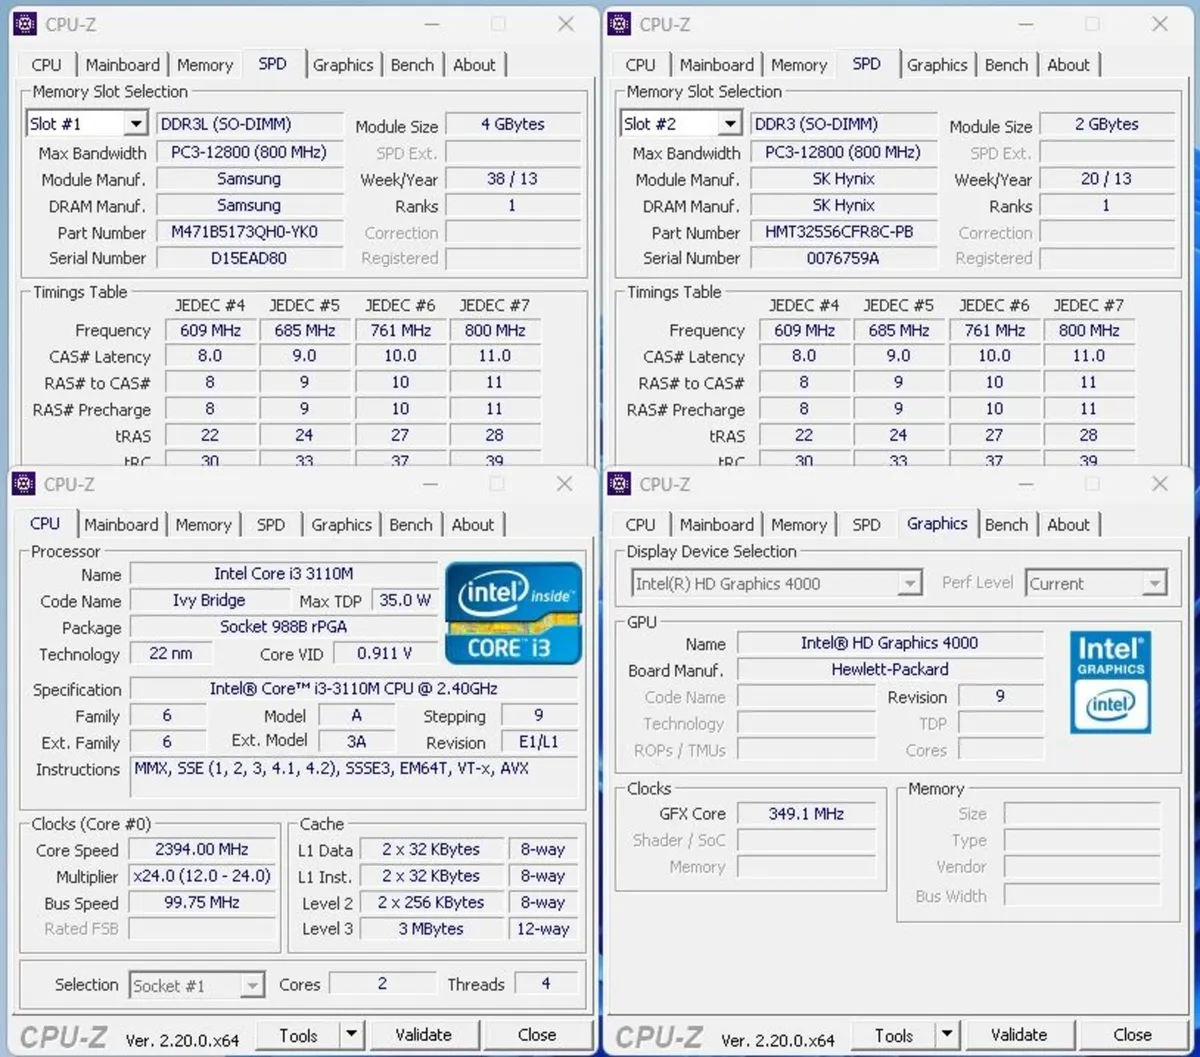This screenshot has width=1200, height=1057.
Task: Click the 349.1 MHz GFX Core value
Action: click(x=806, y=814)
